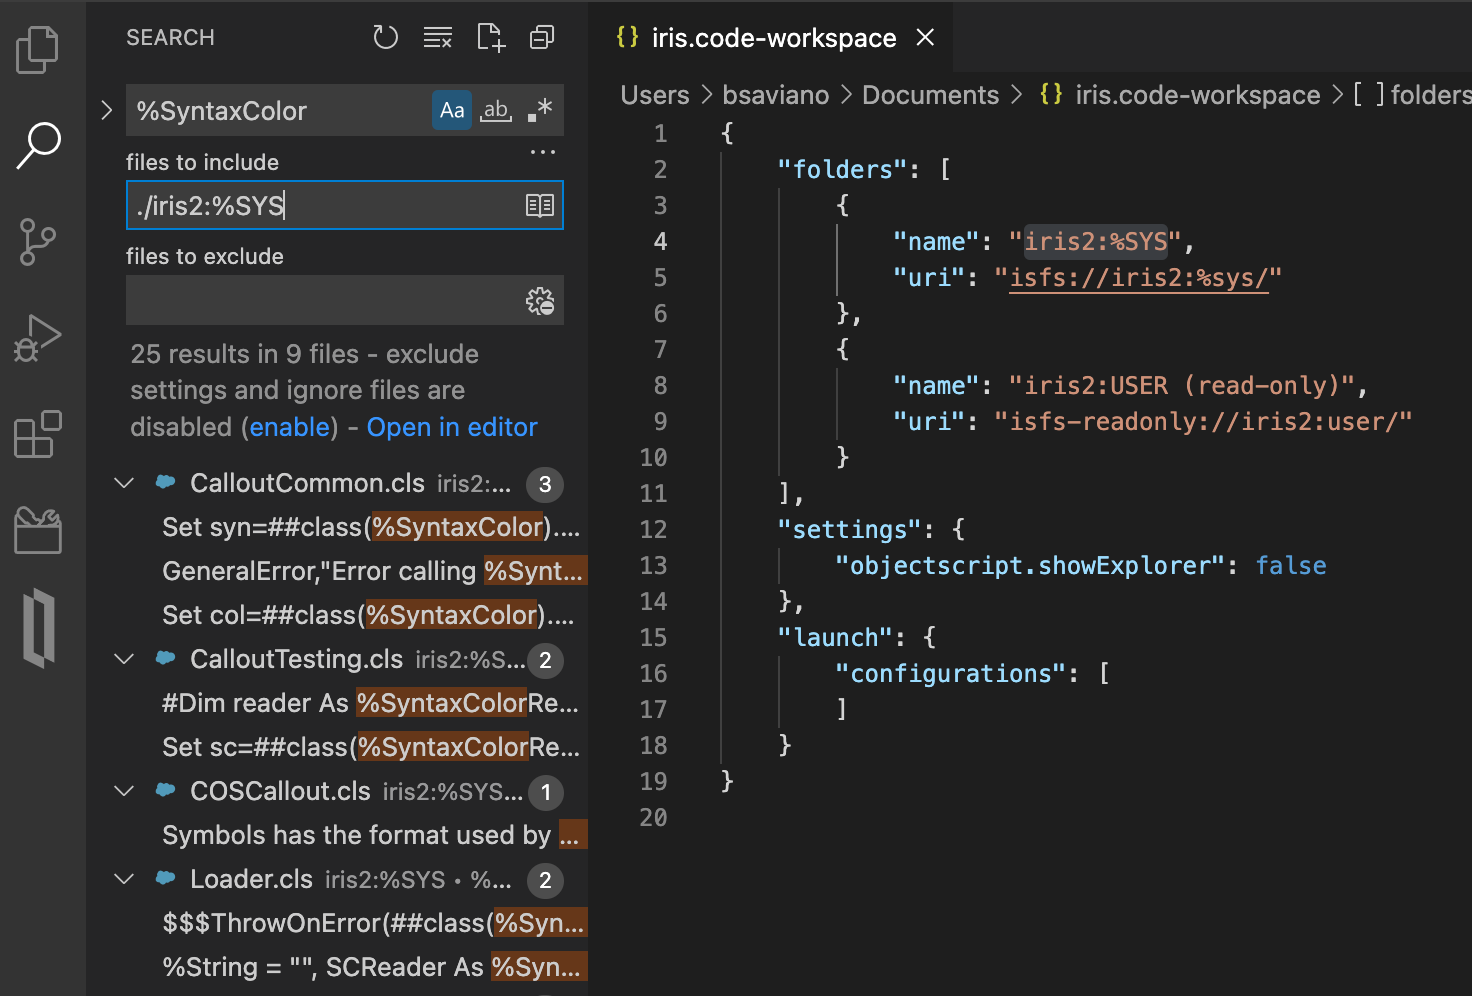This screenshot has width=1472, height=996.
Task: Toggle Match Case in search
Action: [x=451, y=110]
